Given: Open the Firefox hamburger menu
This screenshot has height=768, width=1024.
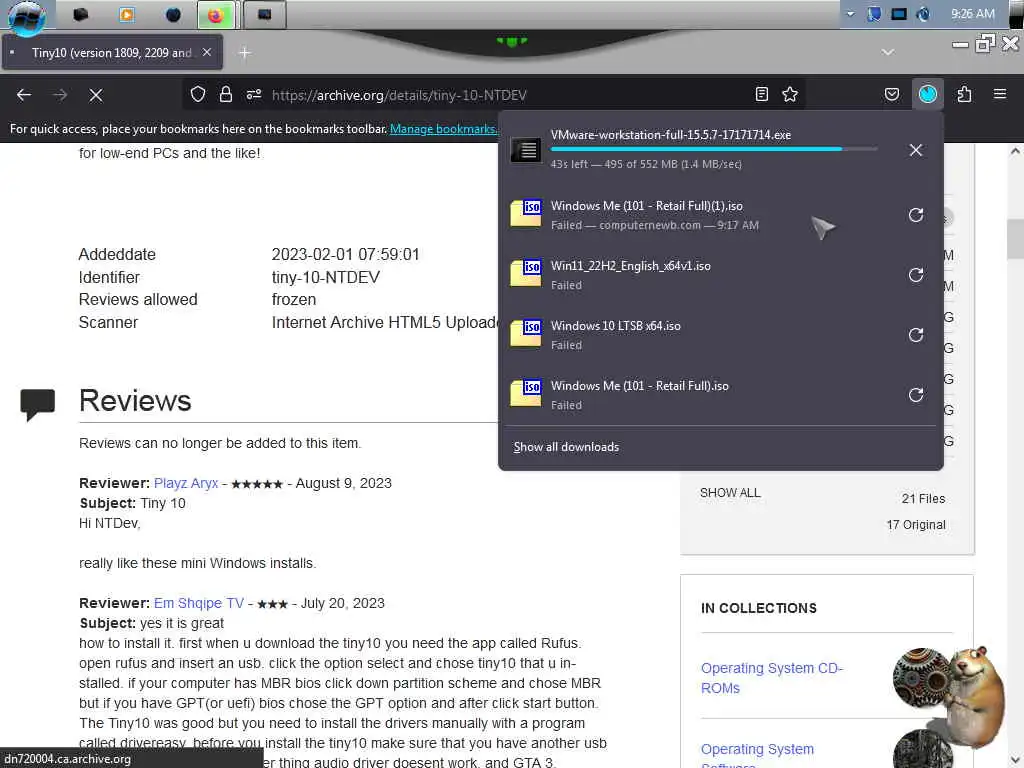Looking at the screenshot, I should 1000,94.
